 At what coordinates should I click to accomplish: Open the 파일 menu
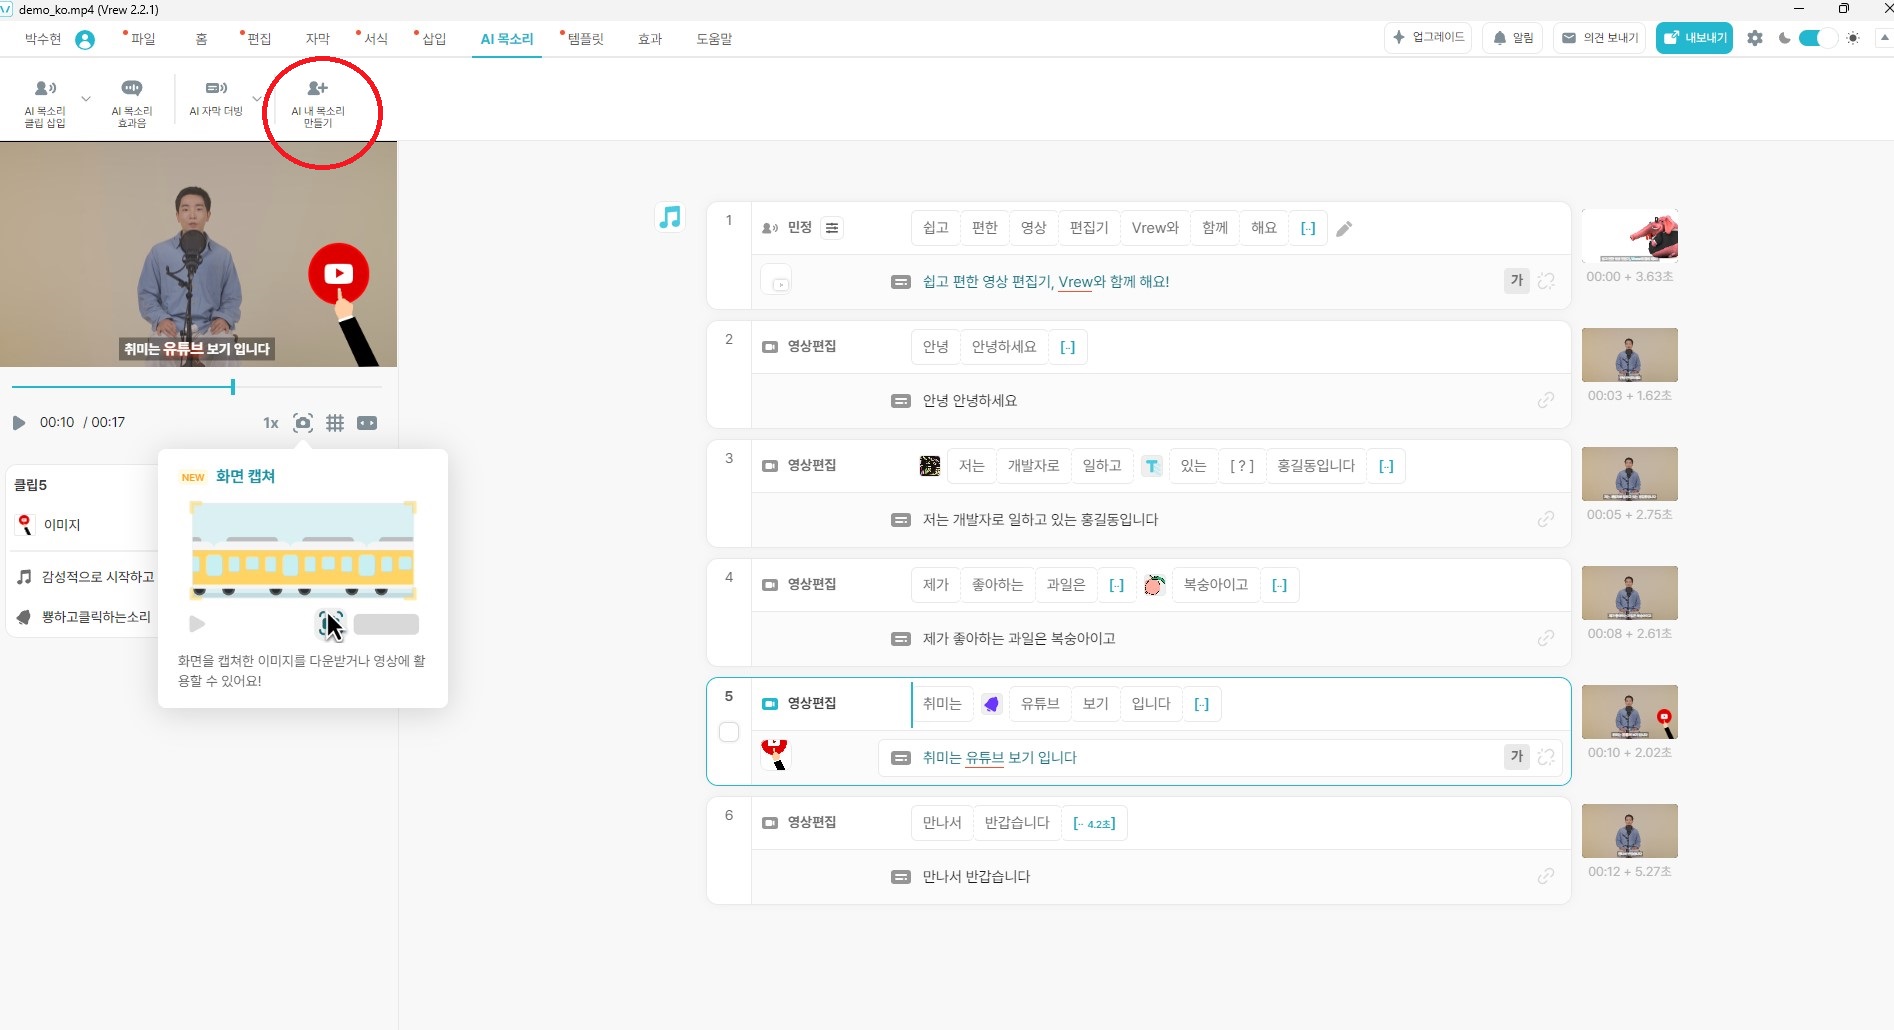click(x=143, y=39)
